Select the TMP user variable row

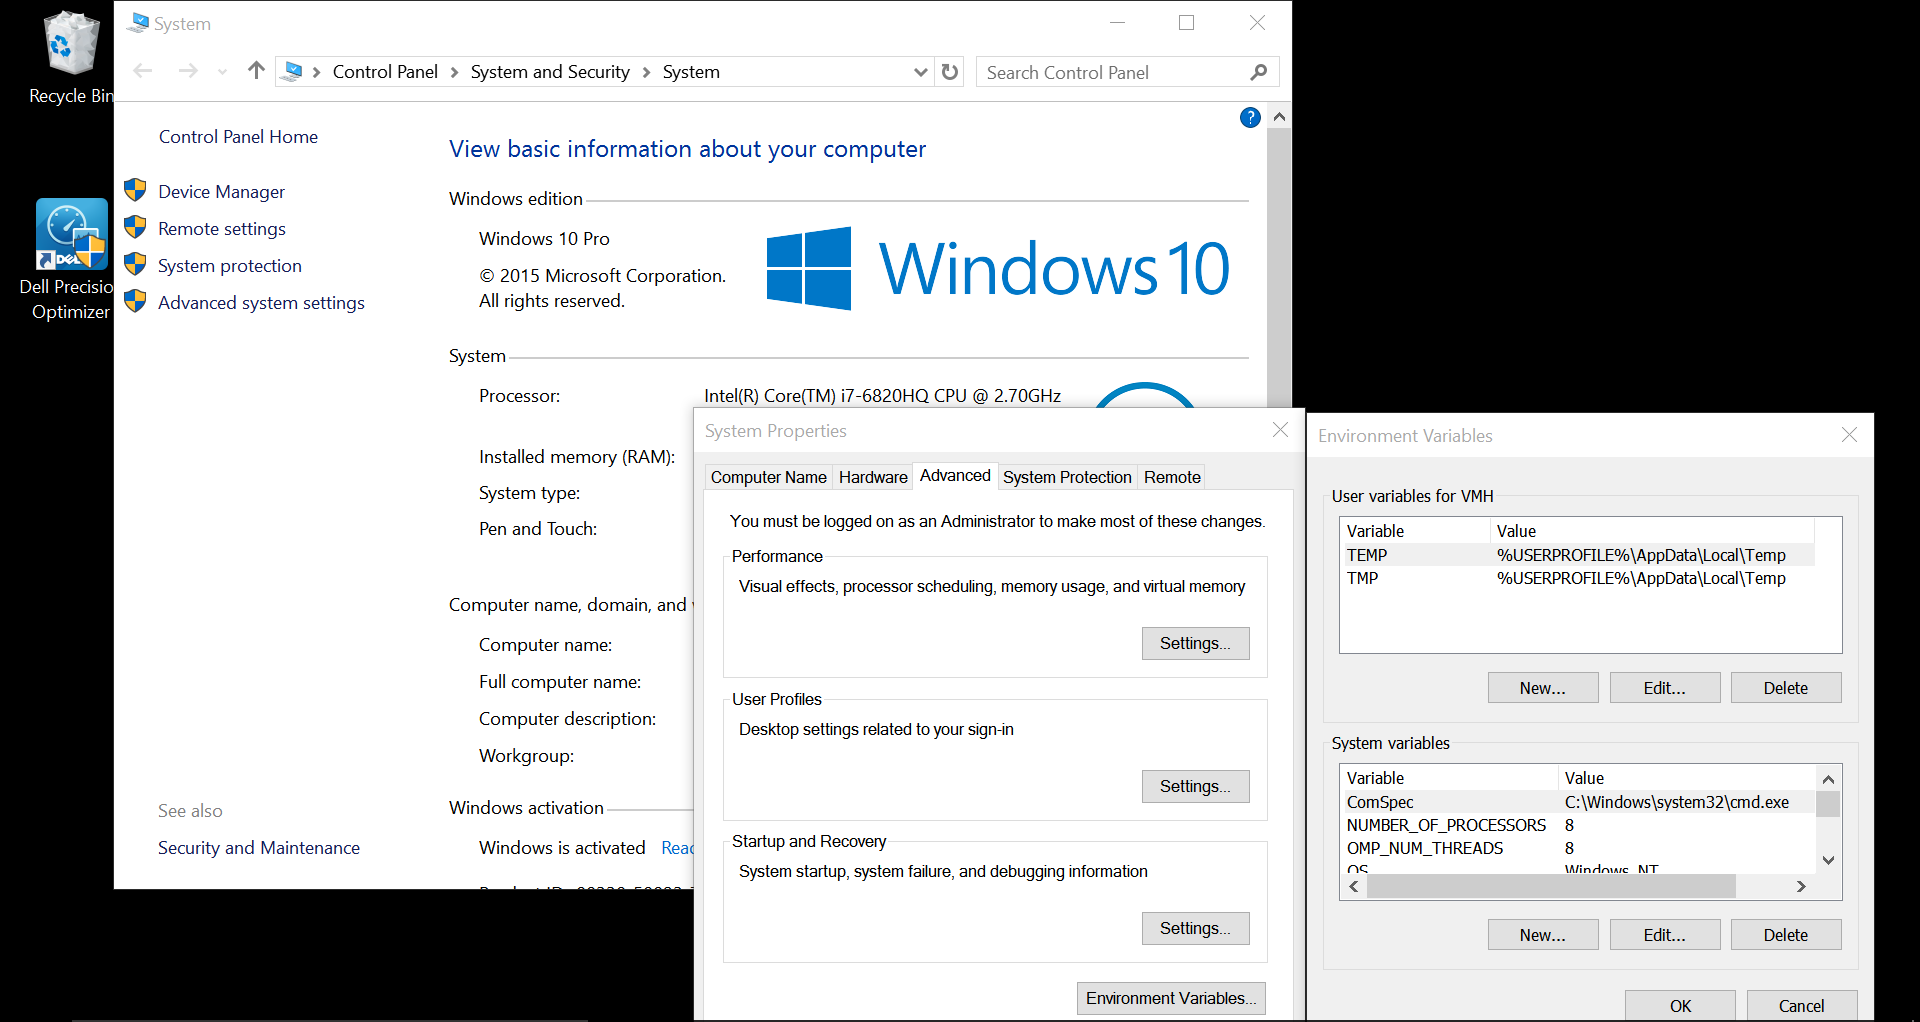(1577, 578)
